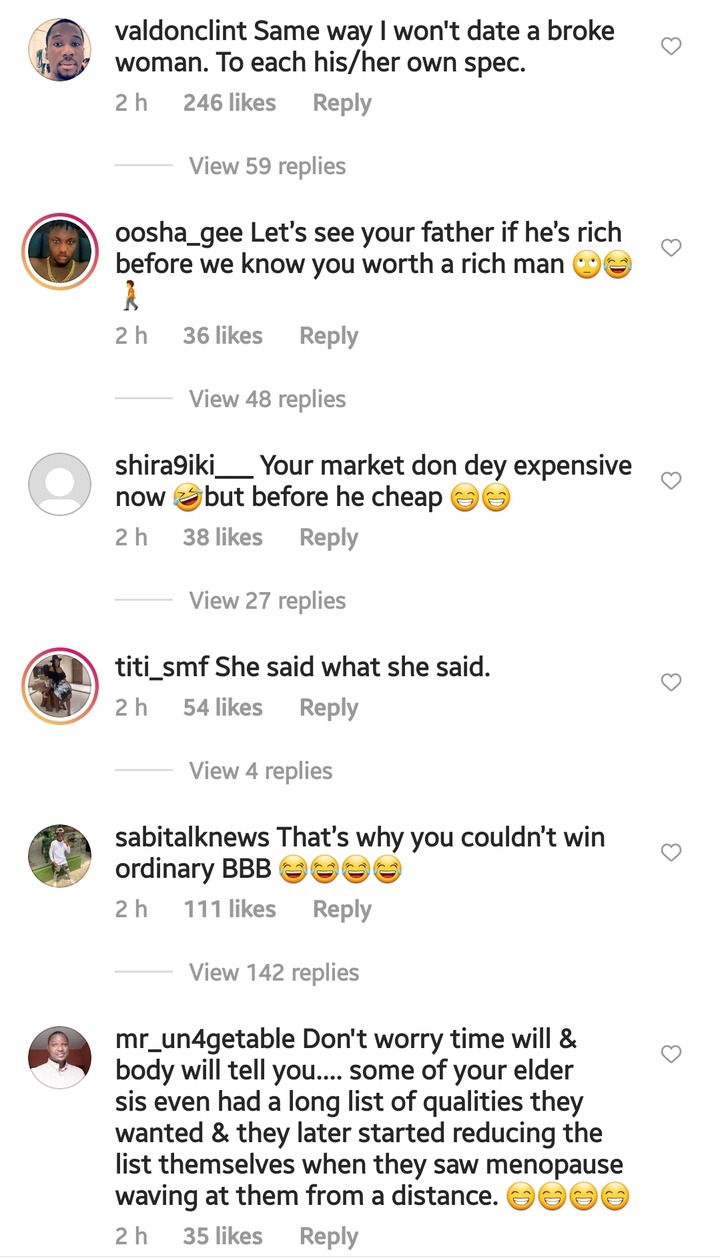View 111 likes on sabitalknews comment
The width and height of the screenshot is (720, 1259).
tap(229, 908)
